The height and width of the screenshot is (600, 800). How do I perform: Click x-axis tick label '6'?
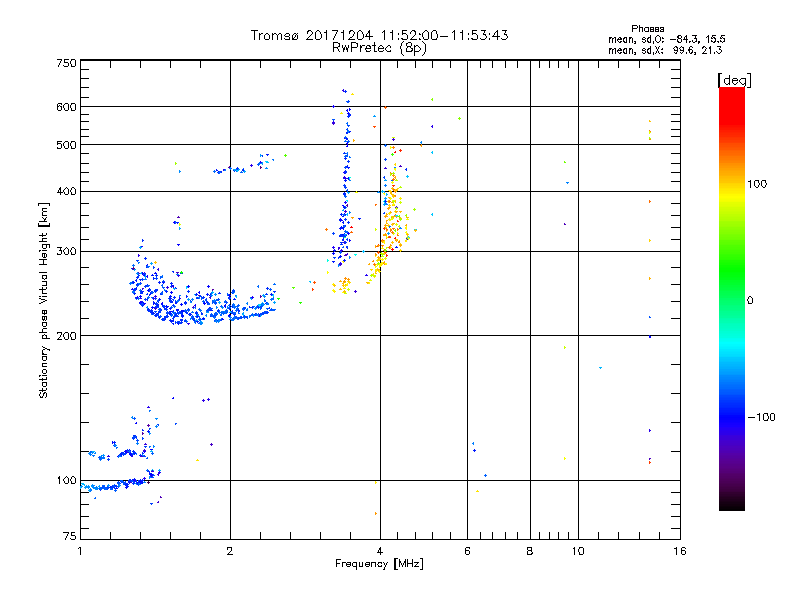click(x=467, y=551)
